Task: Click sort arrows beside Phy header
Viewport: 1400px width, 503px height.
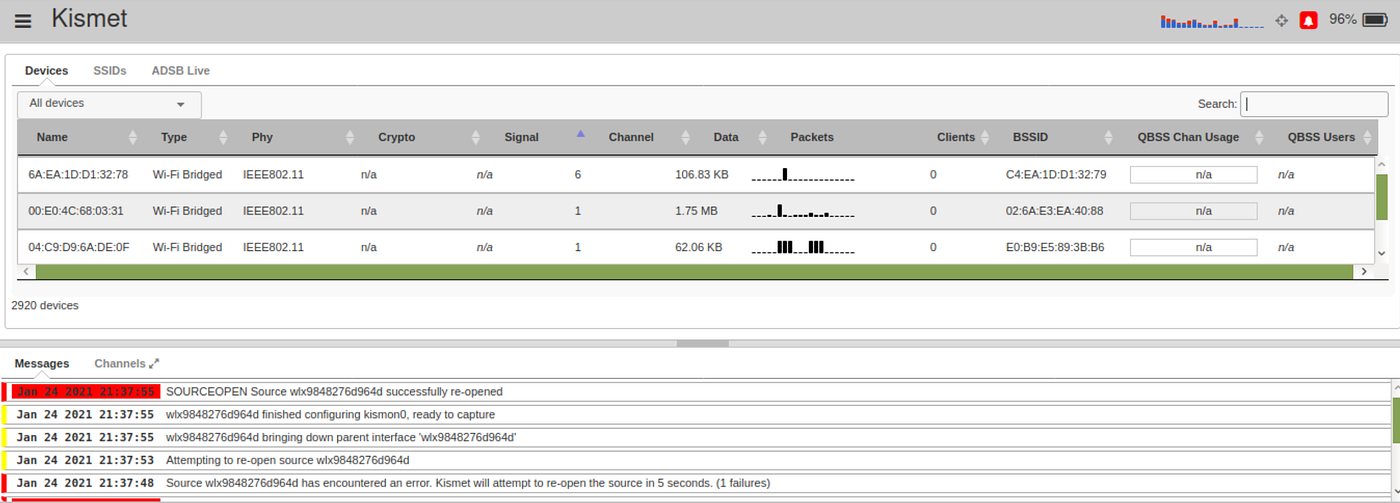Action: (350, 137)
